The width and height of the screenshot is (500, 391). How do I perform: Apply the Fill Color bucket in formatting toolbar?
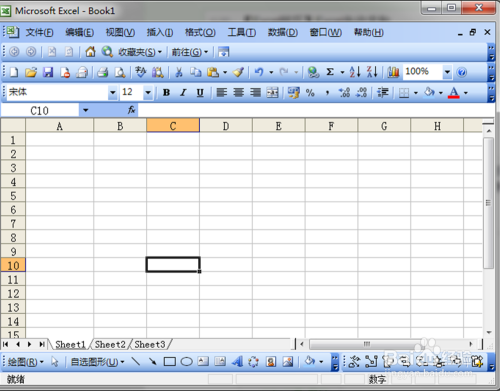coord(429,92)
